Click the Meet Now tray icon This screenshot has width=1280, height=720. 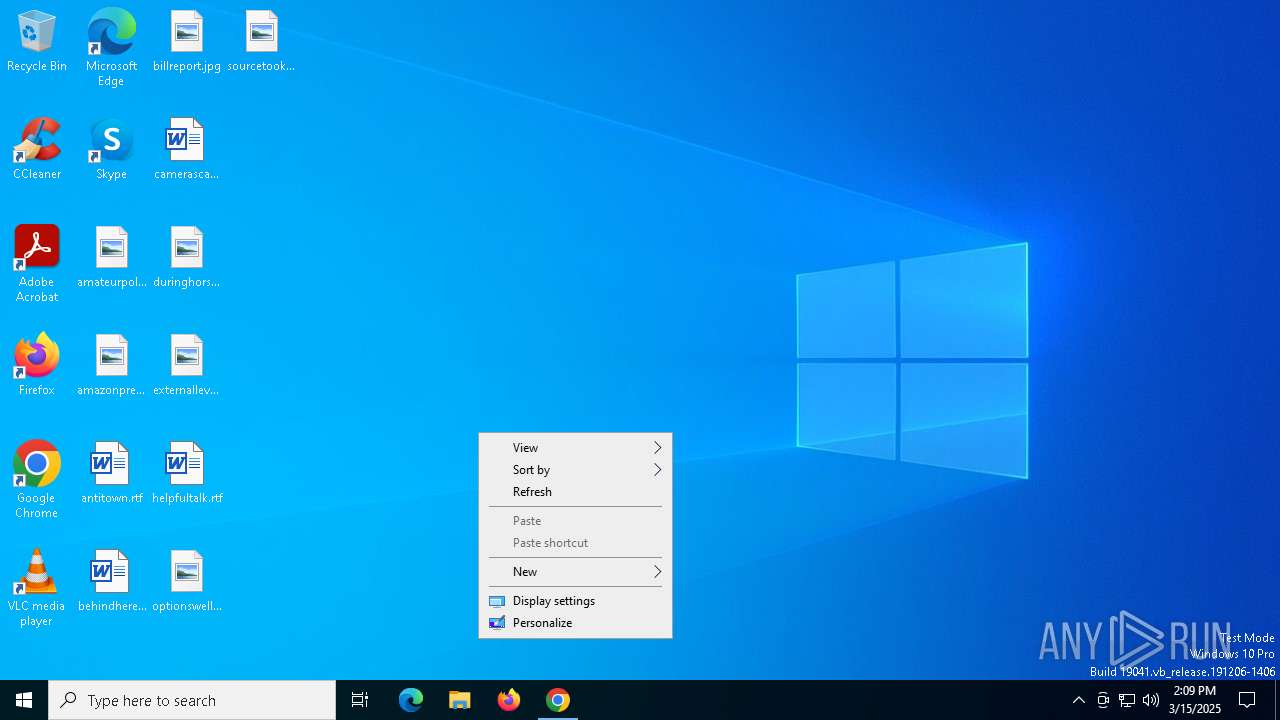(1103, 700)
